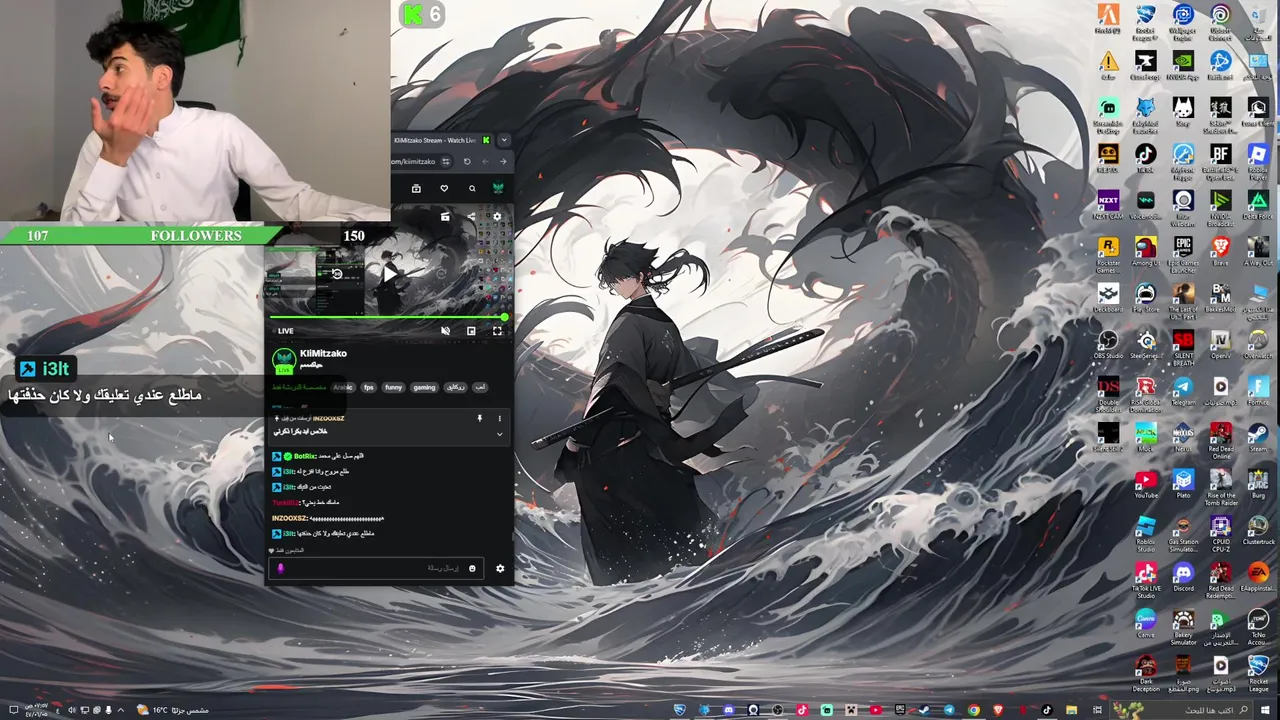Launch A Way Out shortcut
The height and width of the screenshot is (720, 1280).
pos(1258,251)
